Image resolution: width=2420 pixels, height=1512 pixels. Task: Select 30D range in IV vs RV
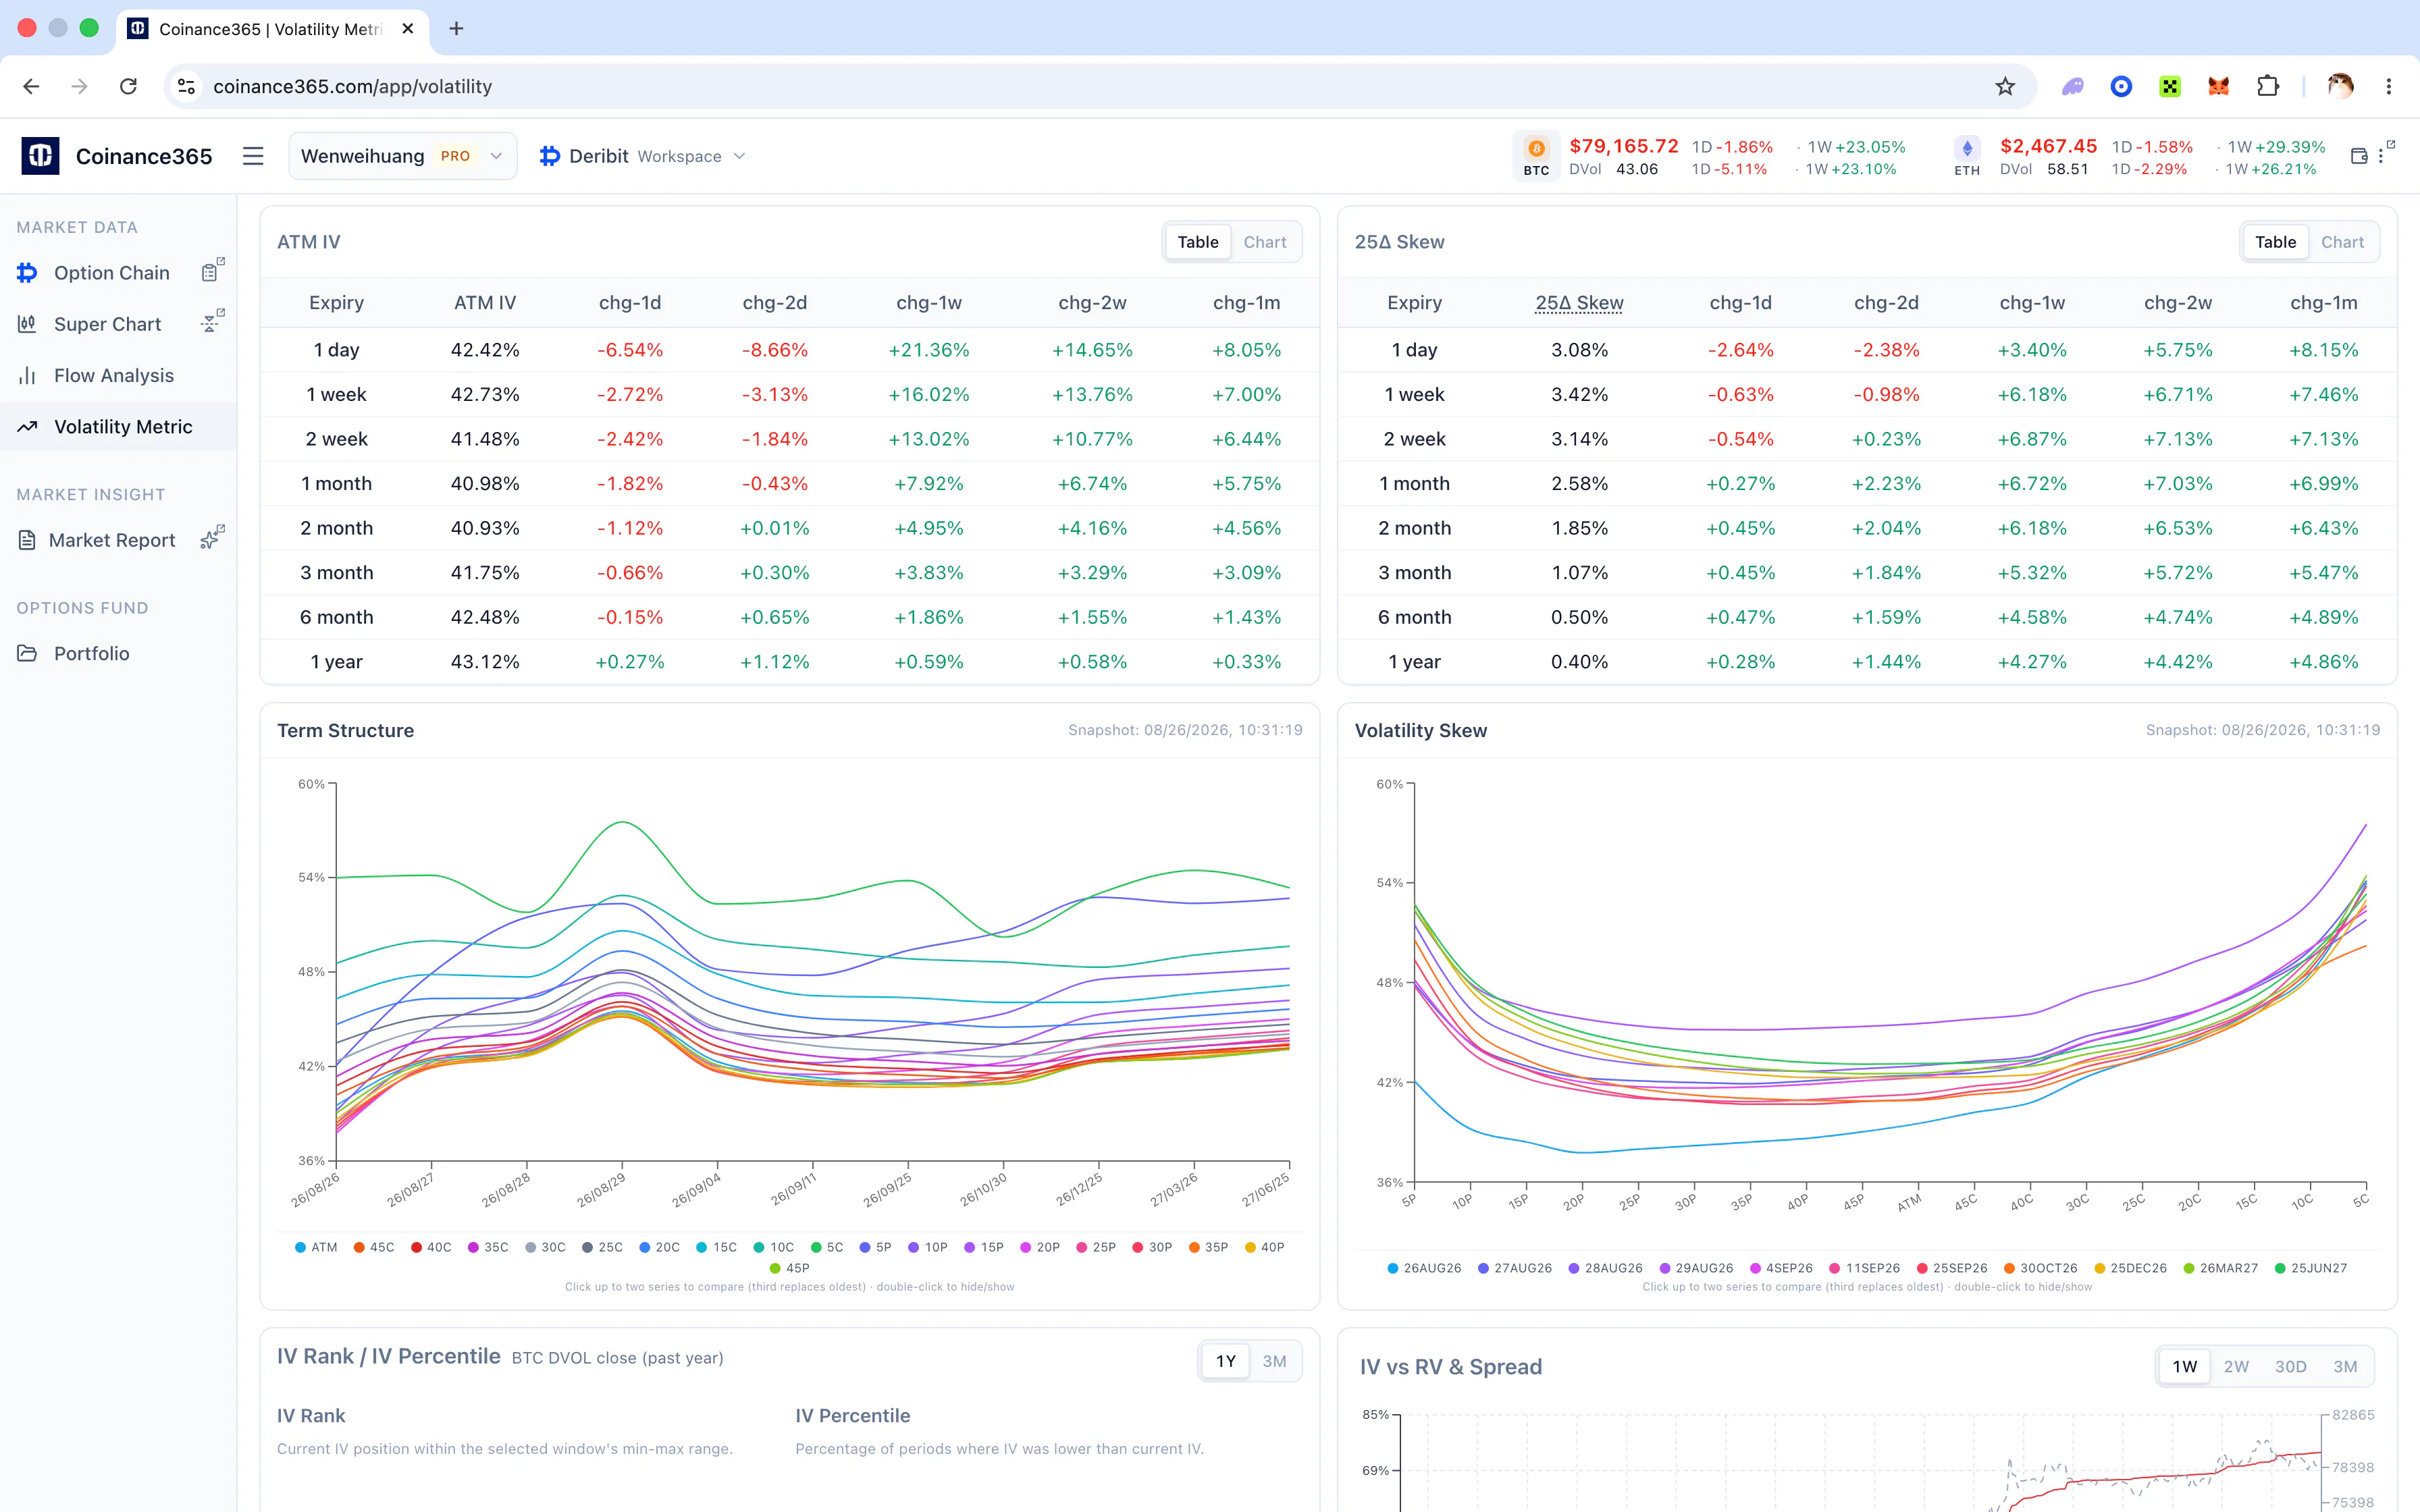[x=2290, y=1366]
